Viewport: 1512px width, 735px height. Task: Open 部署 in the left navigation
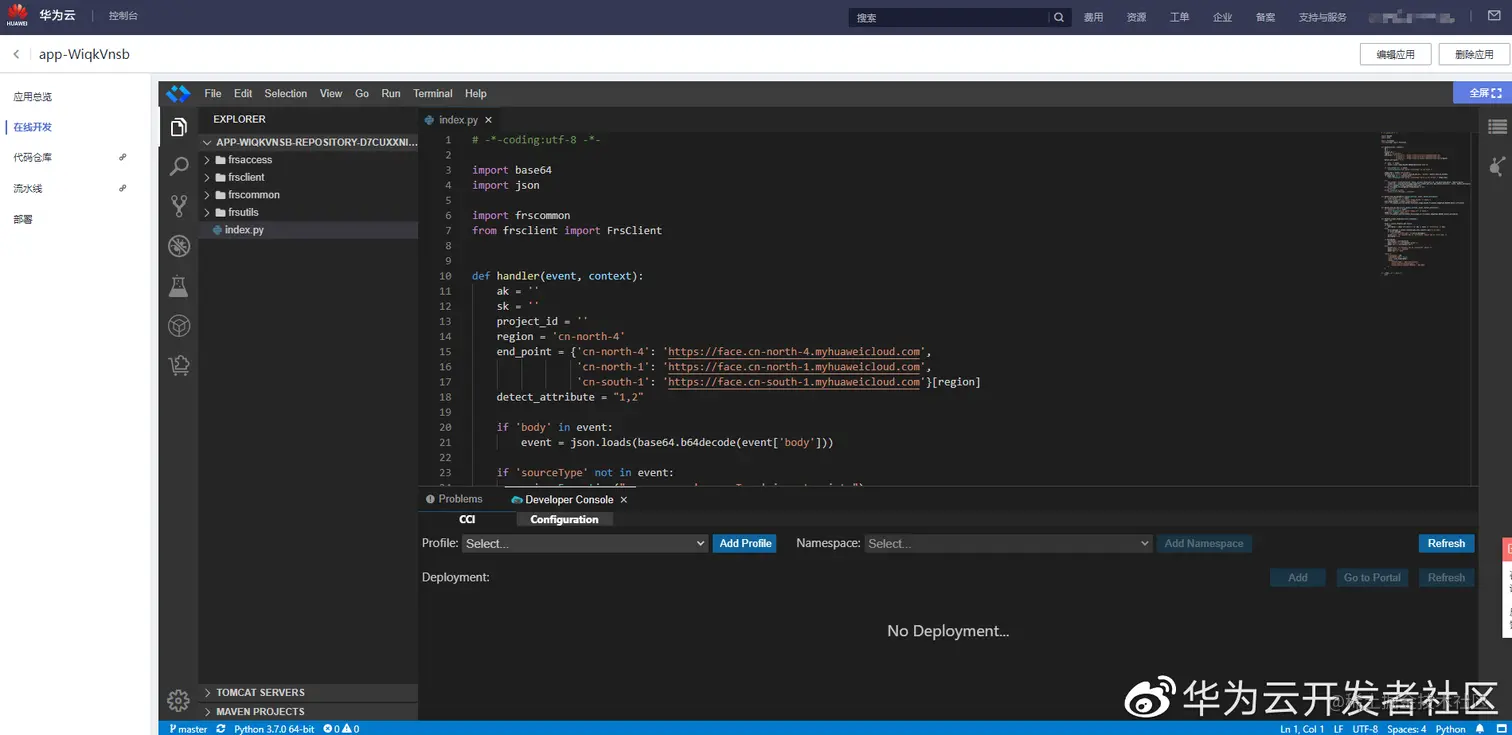pyautogui.click(x=23, y=219)
